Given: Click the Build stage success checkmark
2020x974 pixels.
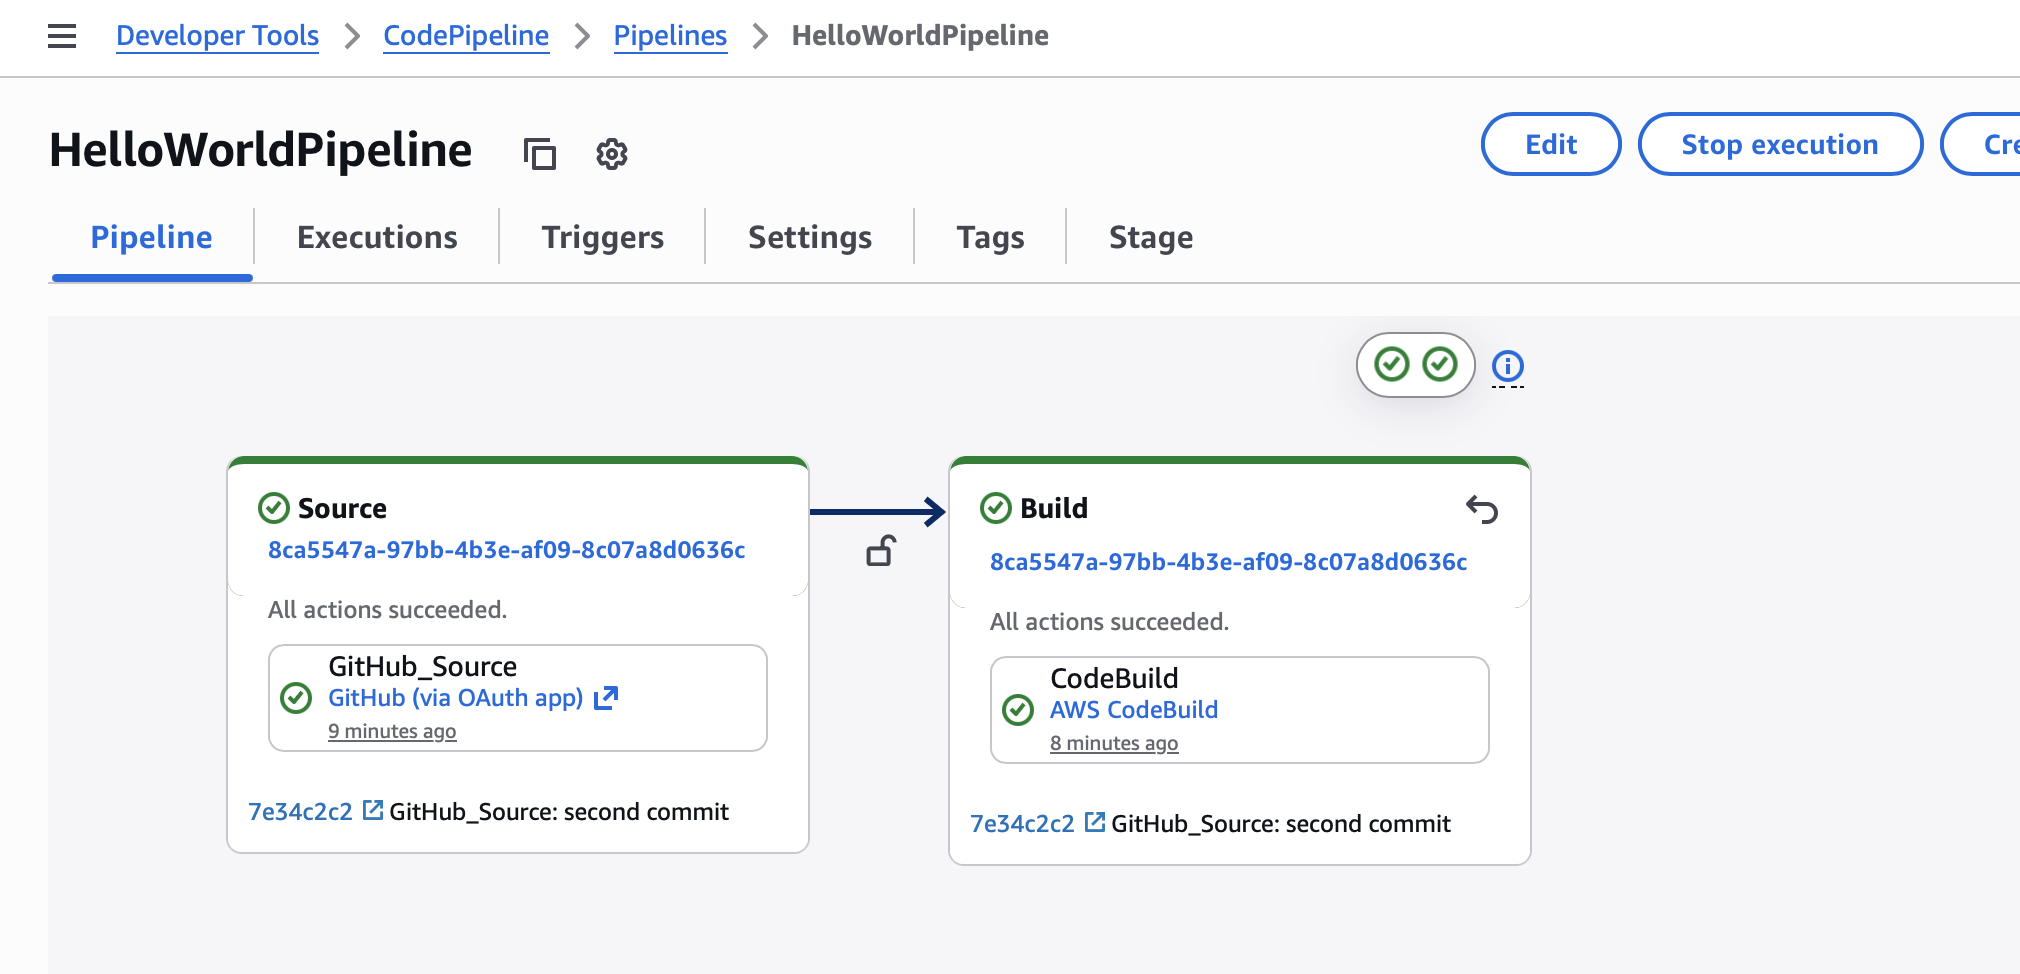Looking at the screenshot, I should tap(996, 508).
